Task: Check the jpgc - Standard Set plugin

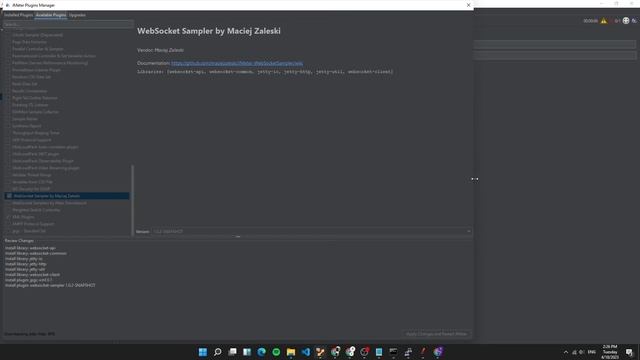Action: (x=8, y=231)
